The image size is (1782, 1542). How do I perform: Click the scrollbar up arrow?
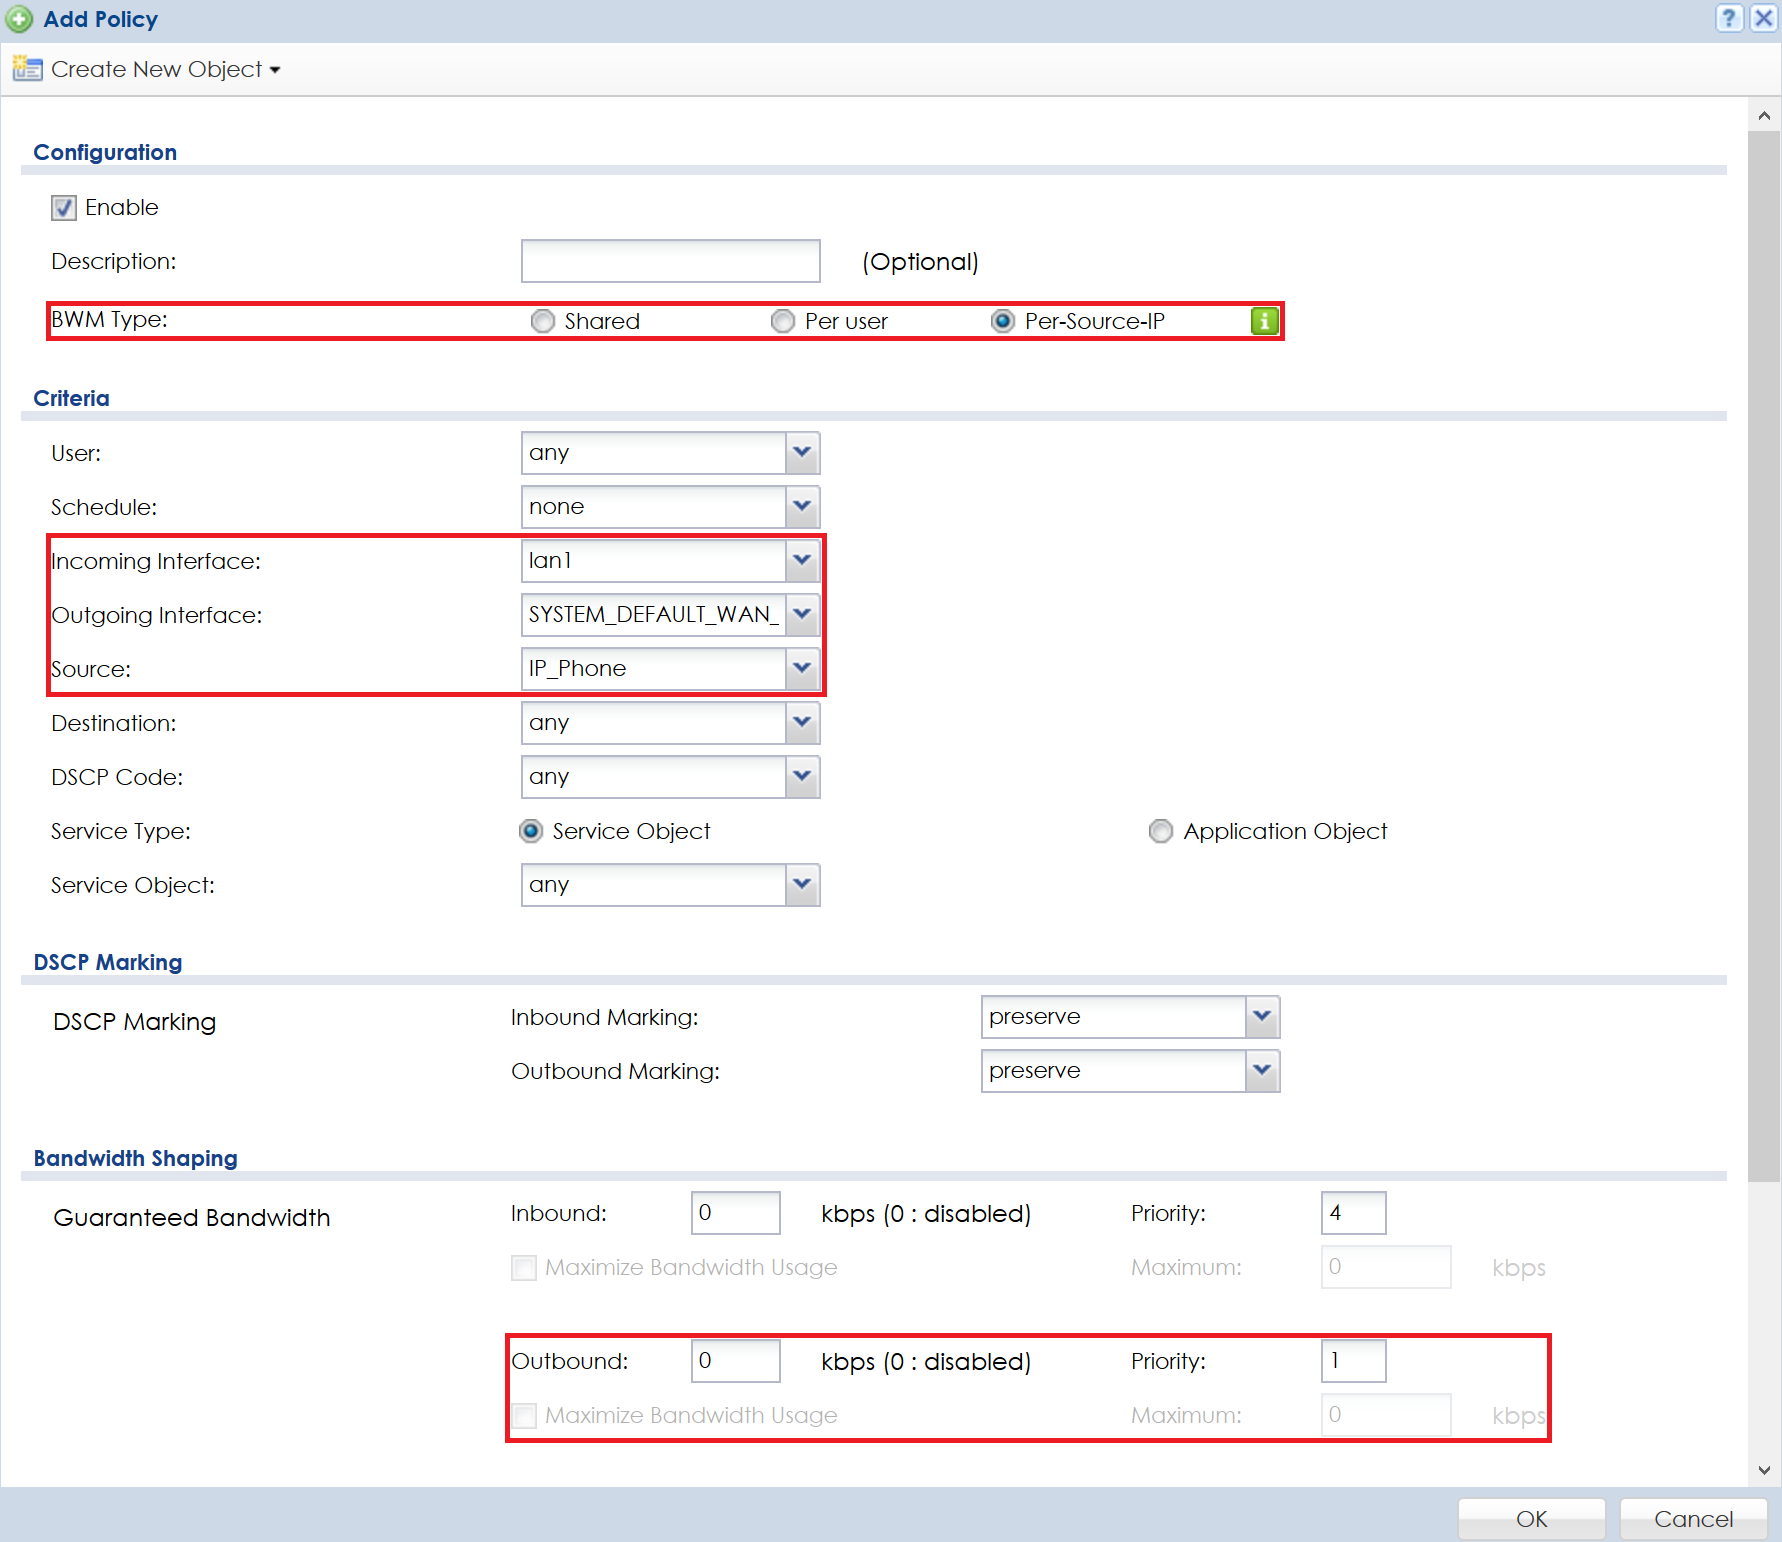click(x=1764, y=116)
